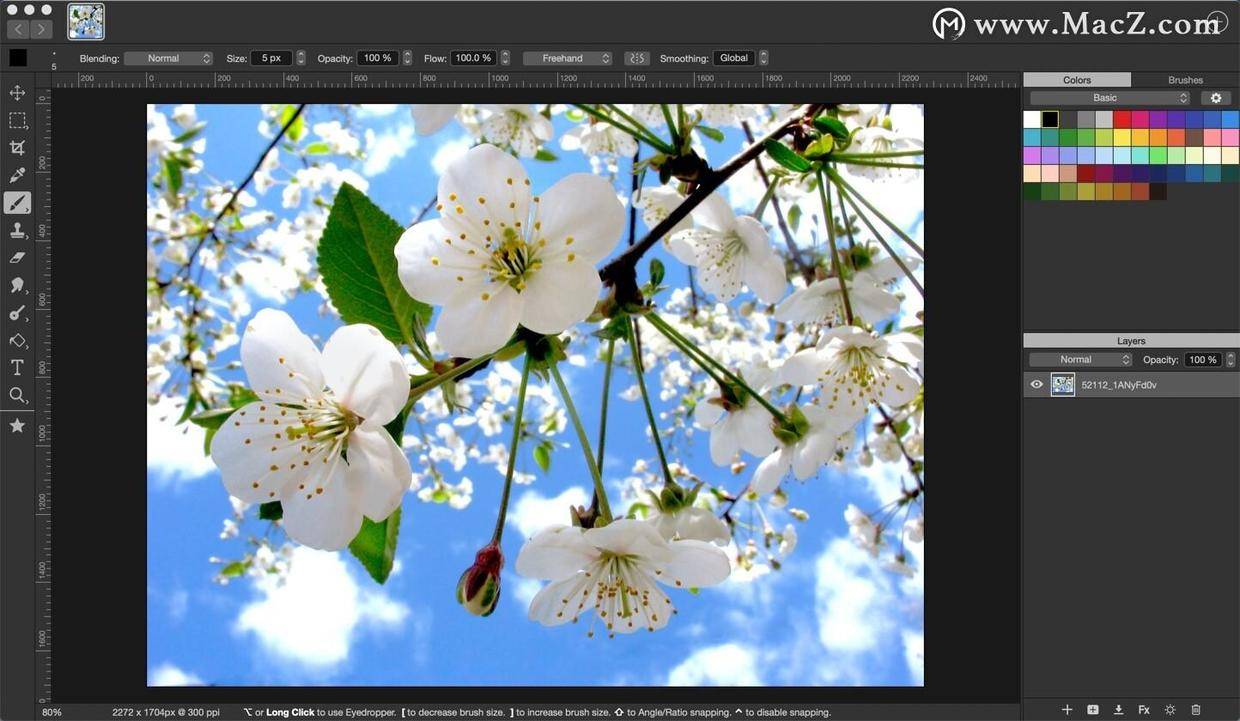Select the Eraser tool
Viewport: 1240px width, 721px height.
(x=17, y=257)
